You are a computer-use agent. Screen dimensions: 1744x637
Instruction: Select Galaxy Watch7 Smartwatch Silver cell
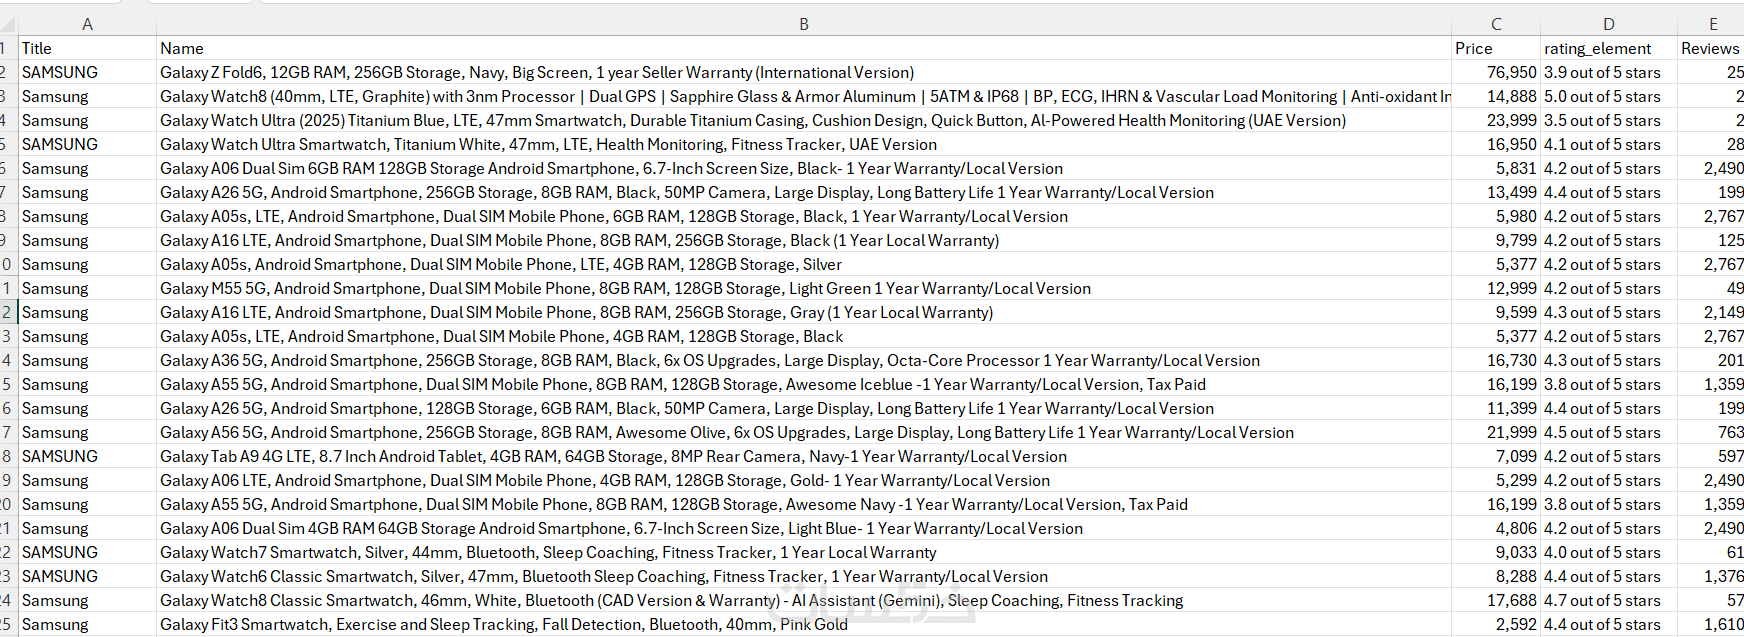click(x=804, y=552)
